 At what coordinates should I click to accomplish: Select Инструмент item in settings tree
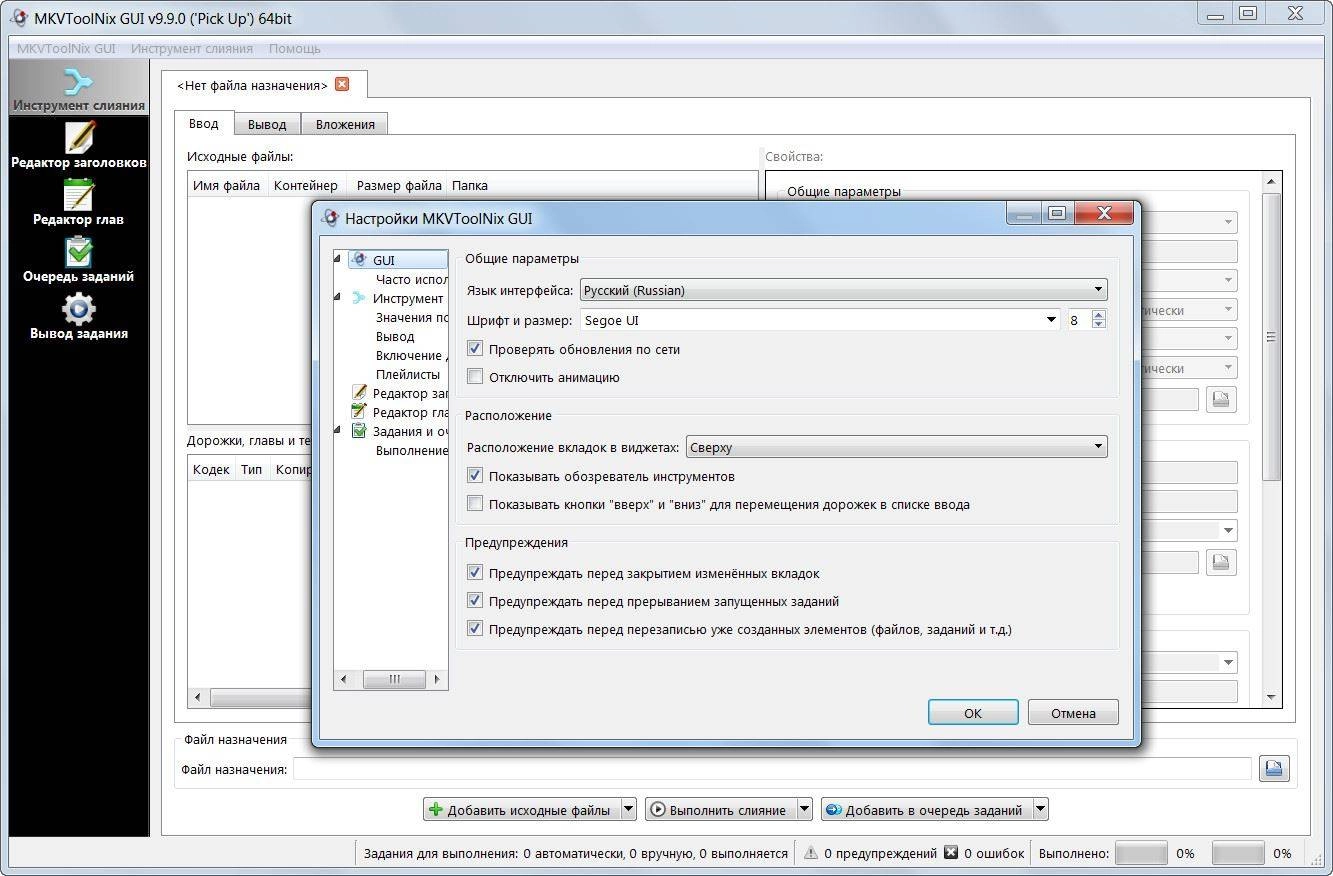[397, 298]
